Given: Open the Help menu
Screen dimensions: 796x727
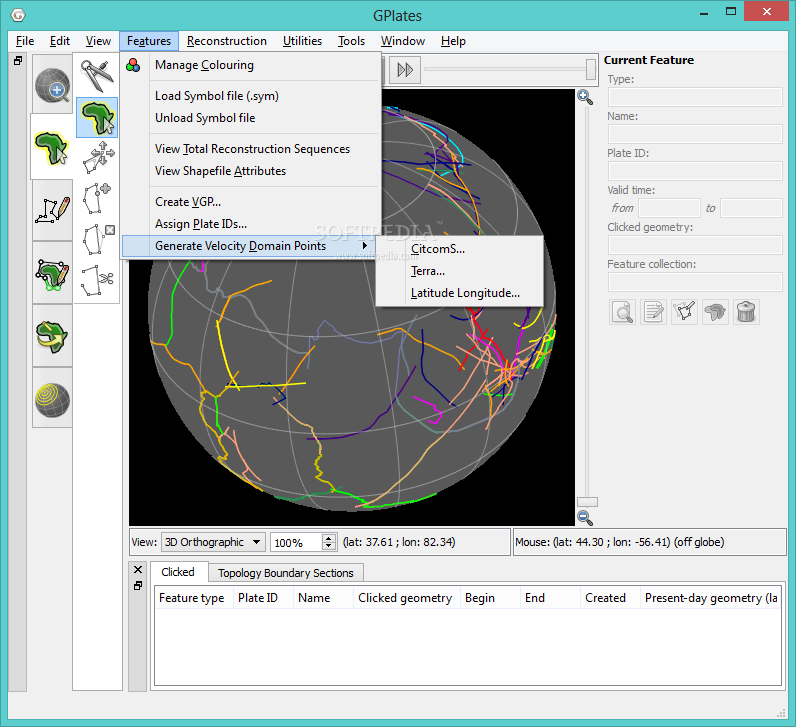Looking at the screenshot, I should 453,41.
